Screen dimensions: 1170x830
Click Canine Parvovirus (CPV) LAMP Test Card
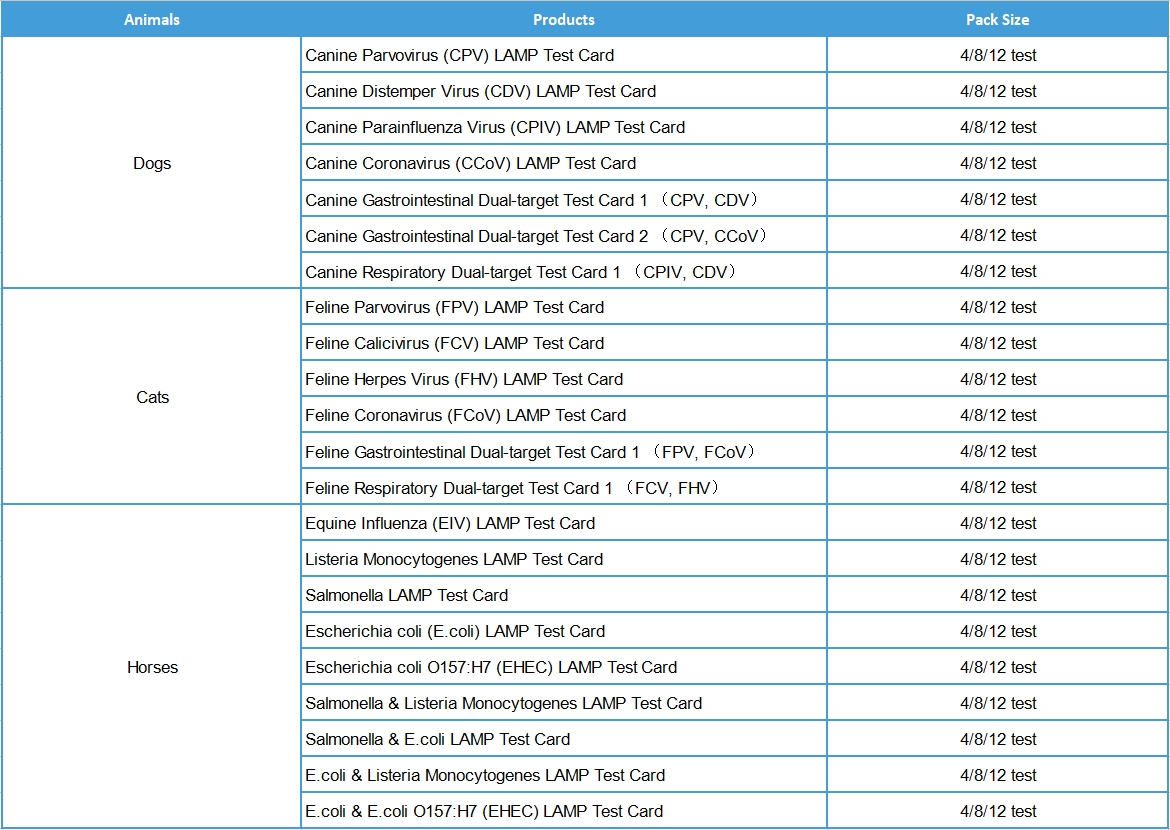pyautogui.click(x=459, y=56)
